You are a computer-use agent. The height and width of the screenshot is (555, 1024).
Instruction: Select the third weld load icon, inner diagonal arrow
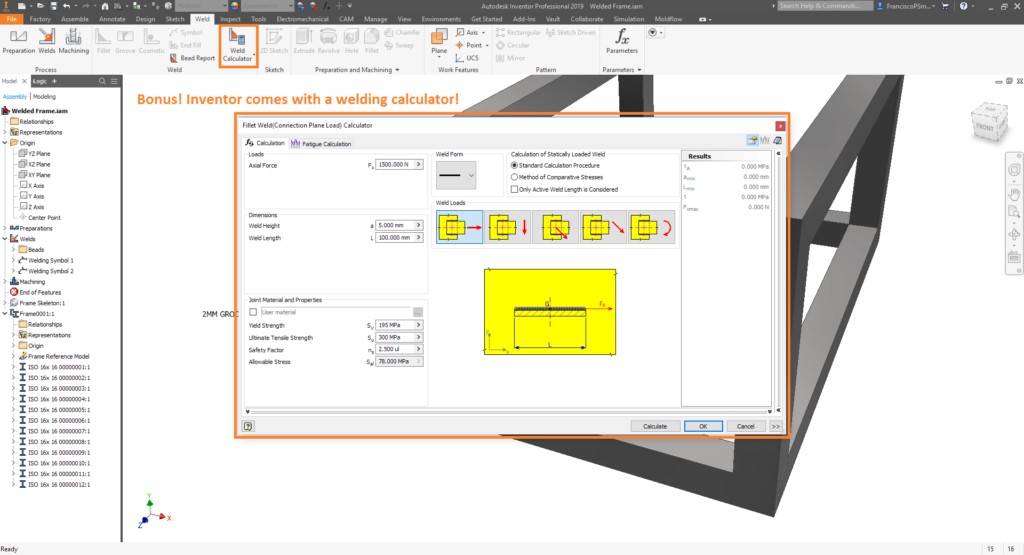[x=556, y=227]
